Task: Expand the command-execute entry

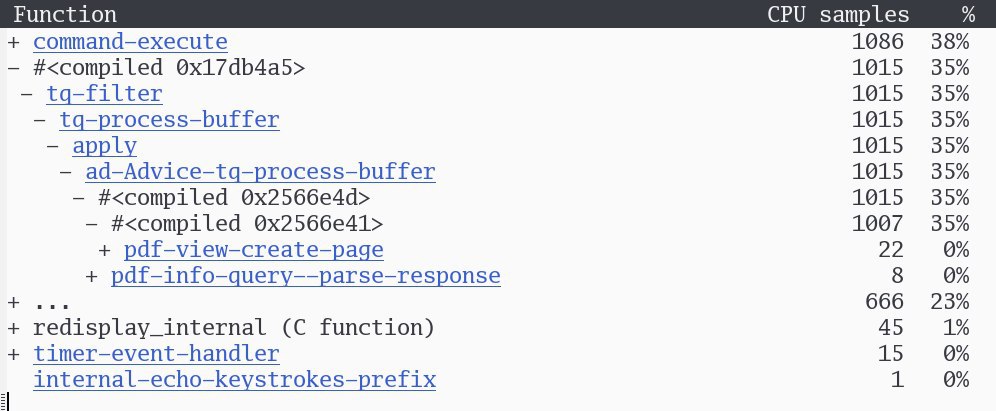Action: pyautogui.click(x=14, y=42)
